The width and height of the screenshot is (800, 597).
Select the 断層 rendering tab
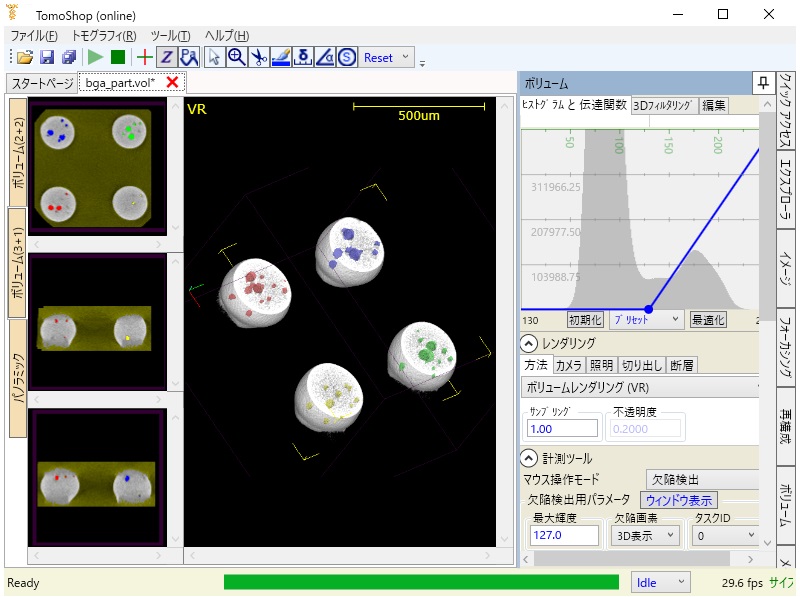tap(682, 365)
